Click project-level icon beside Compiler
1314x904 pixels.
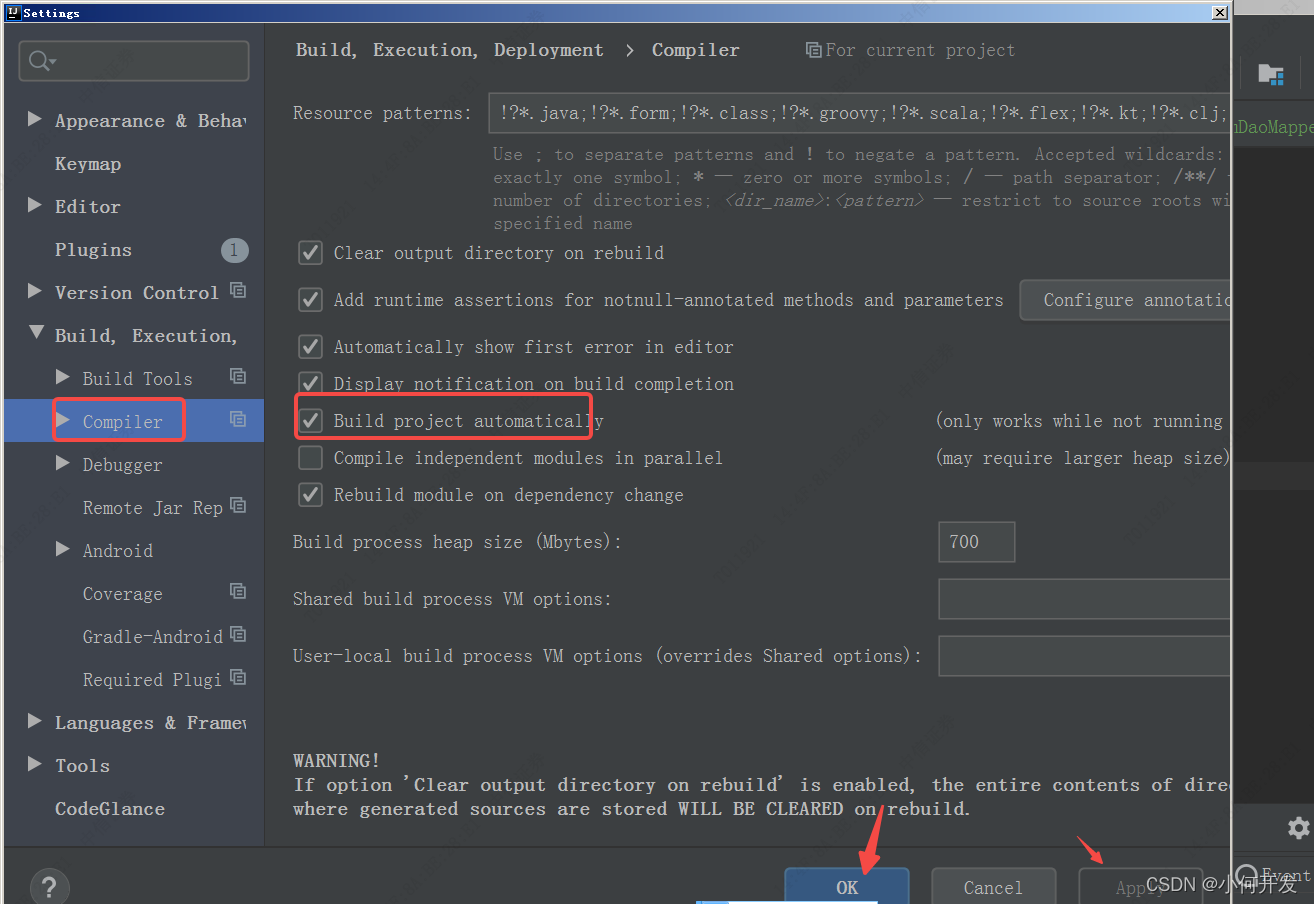[238, 420]
